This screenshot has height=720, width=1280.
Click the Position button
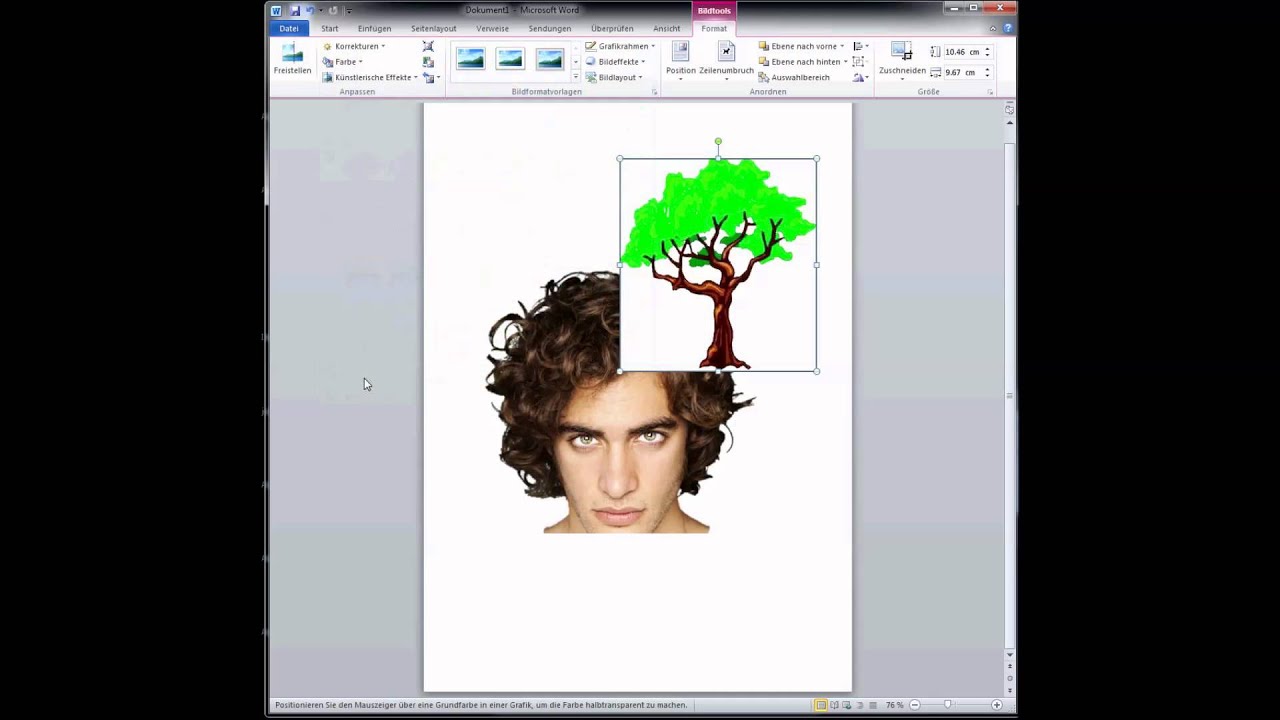pos(681,60)
